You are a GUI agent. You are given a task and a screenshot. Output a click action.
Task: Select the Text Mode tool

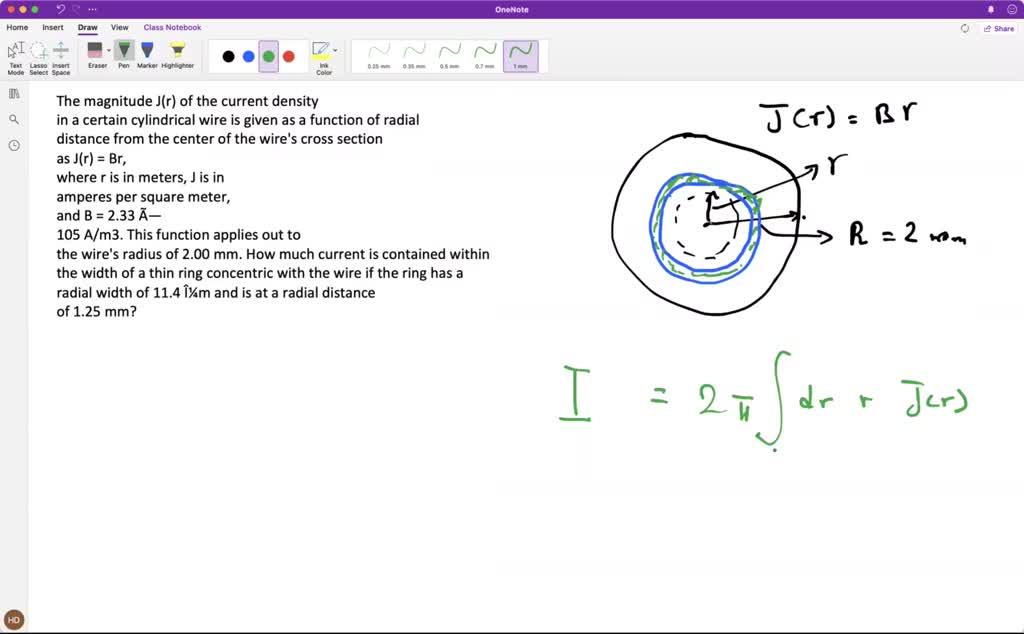16,58
